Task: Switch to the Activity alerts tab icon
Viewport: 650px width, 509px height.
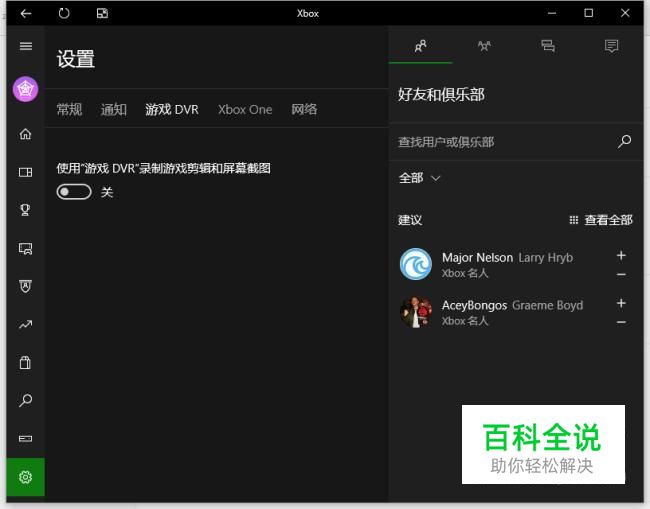Action: point(611,46)
